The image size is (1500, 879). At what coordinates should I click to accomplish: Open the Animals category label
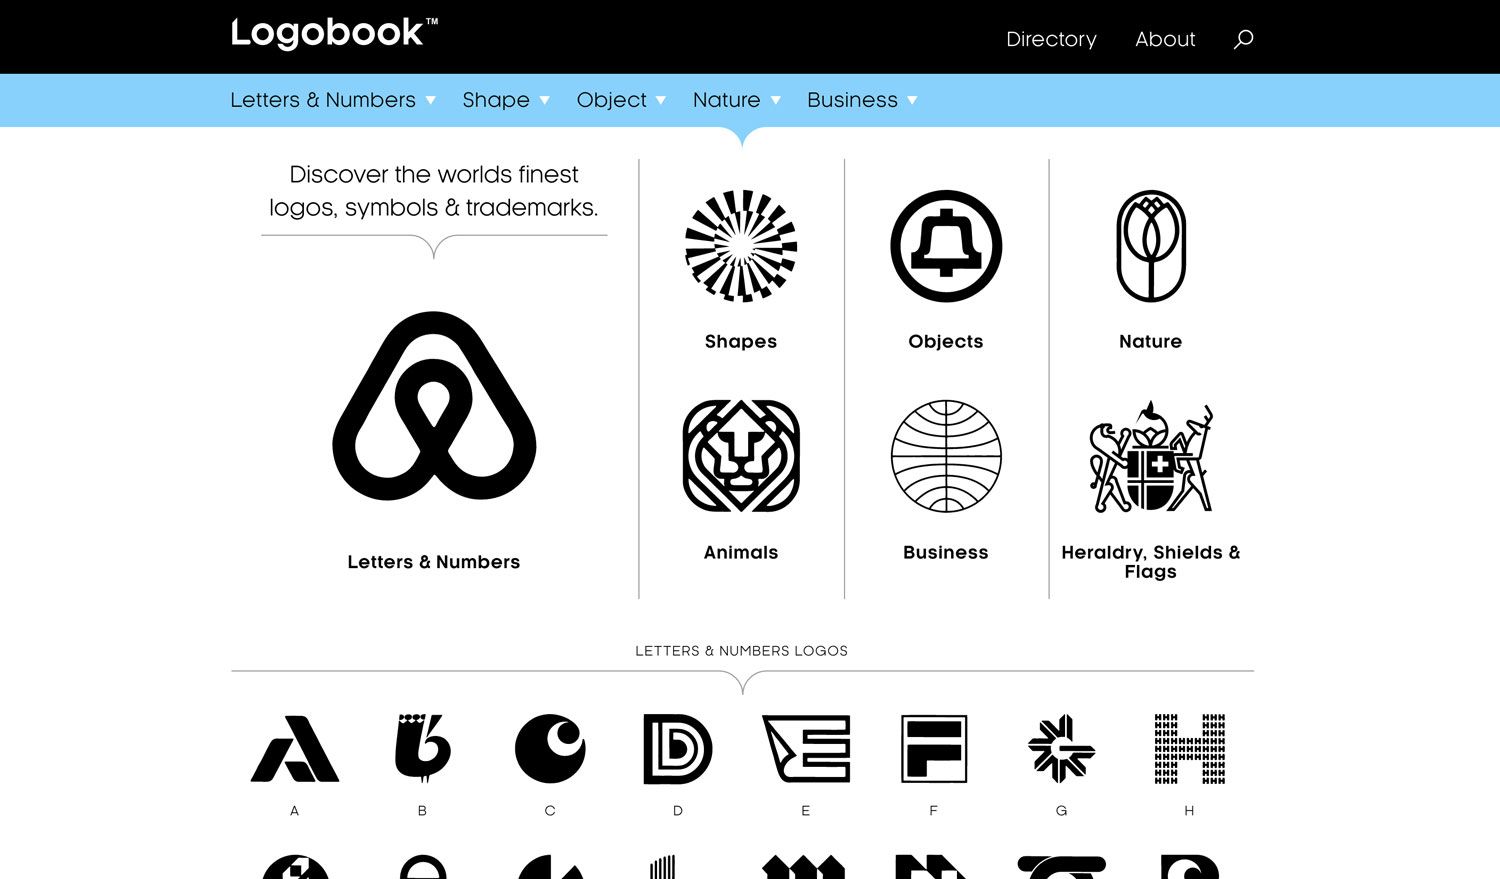[x=741, y=552]
